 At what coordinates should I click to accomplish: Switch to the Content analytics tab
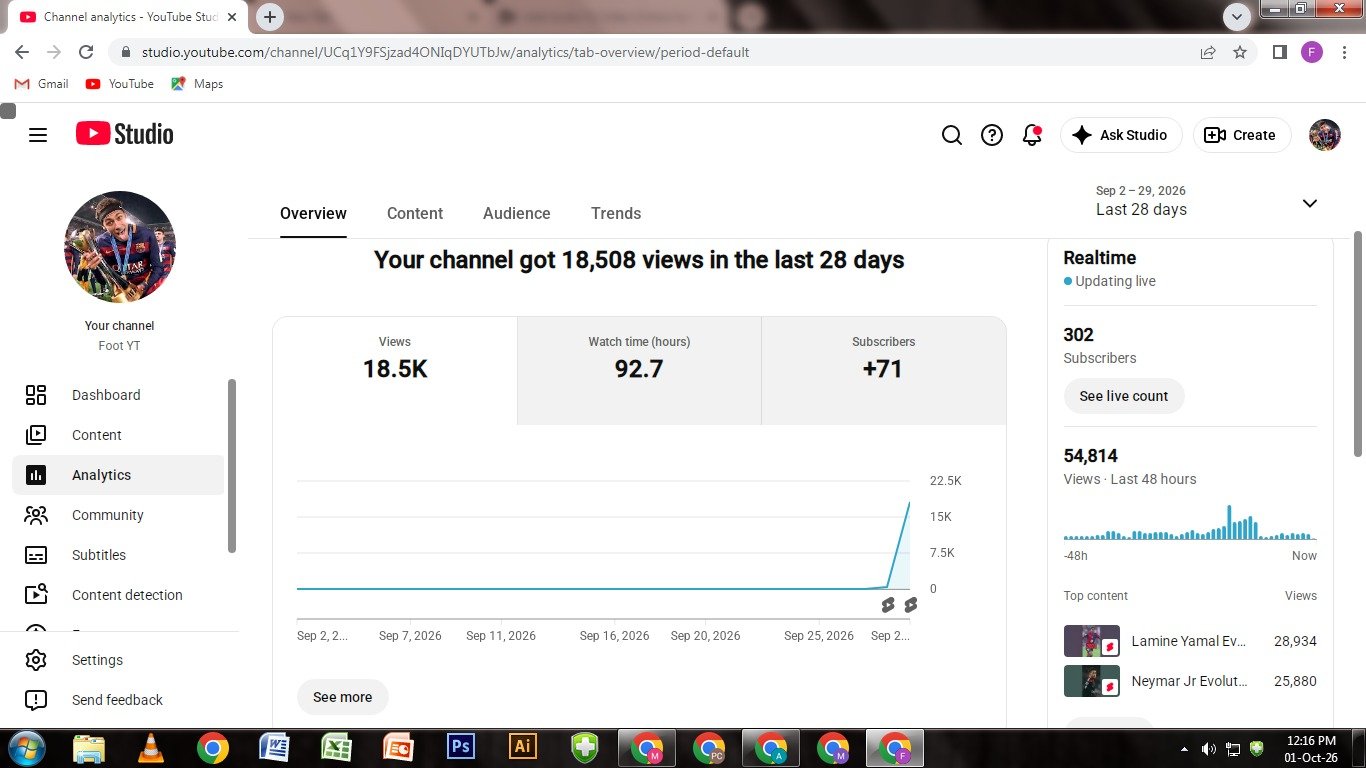click(x=415, y=213)
